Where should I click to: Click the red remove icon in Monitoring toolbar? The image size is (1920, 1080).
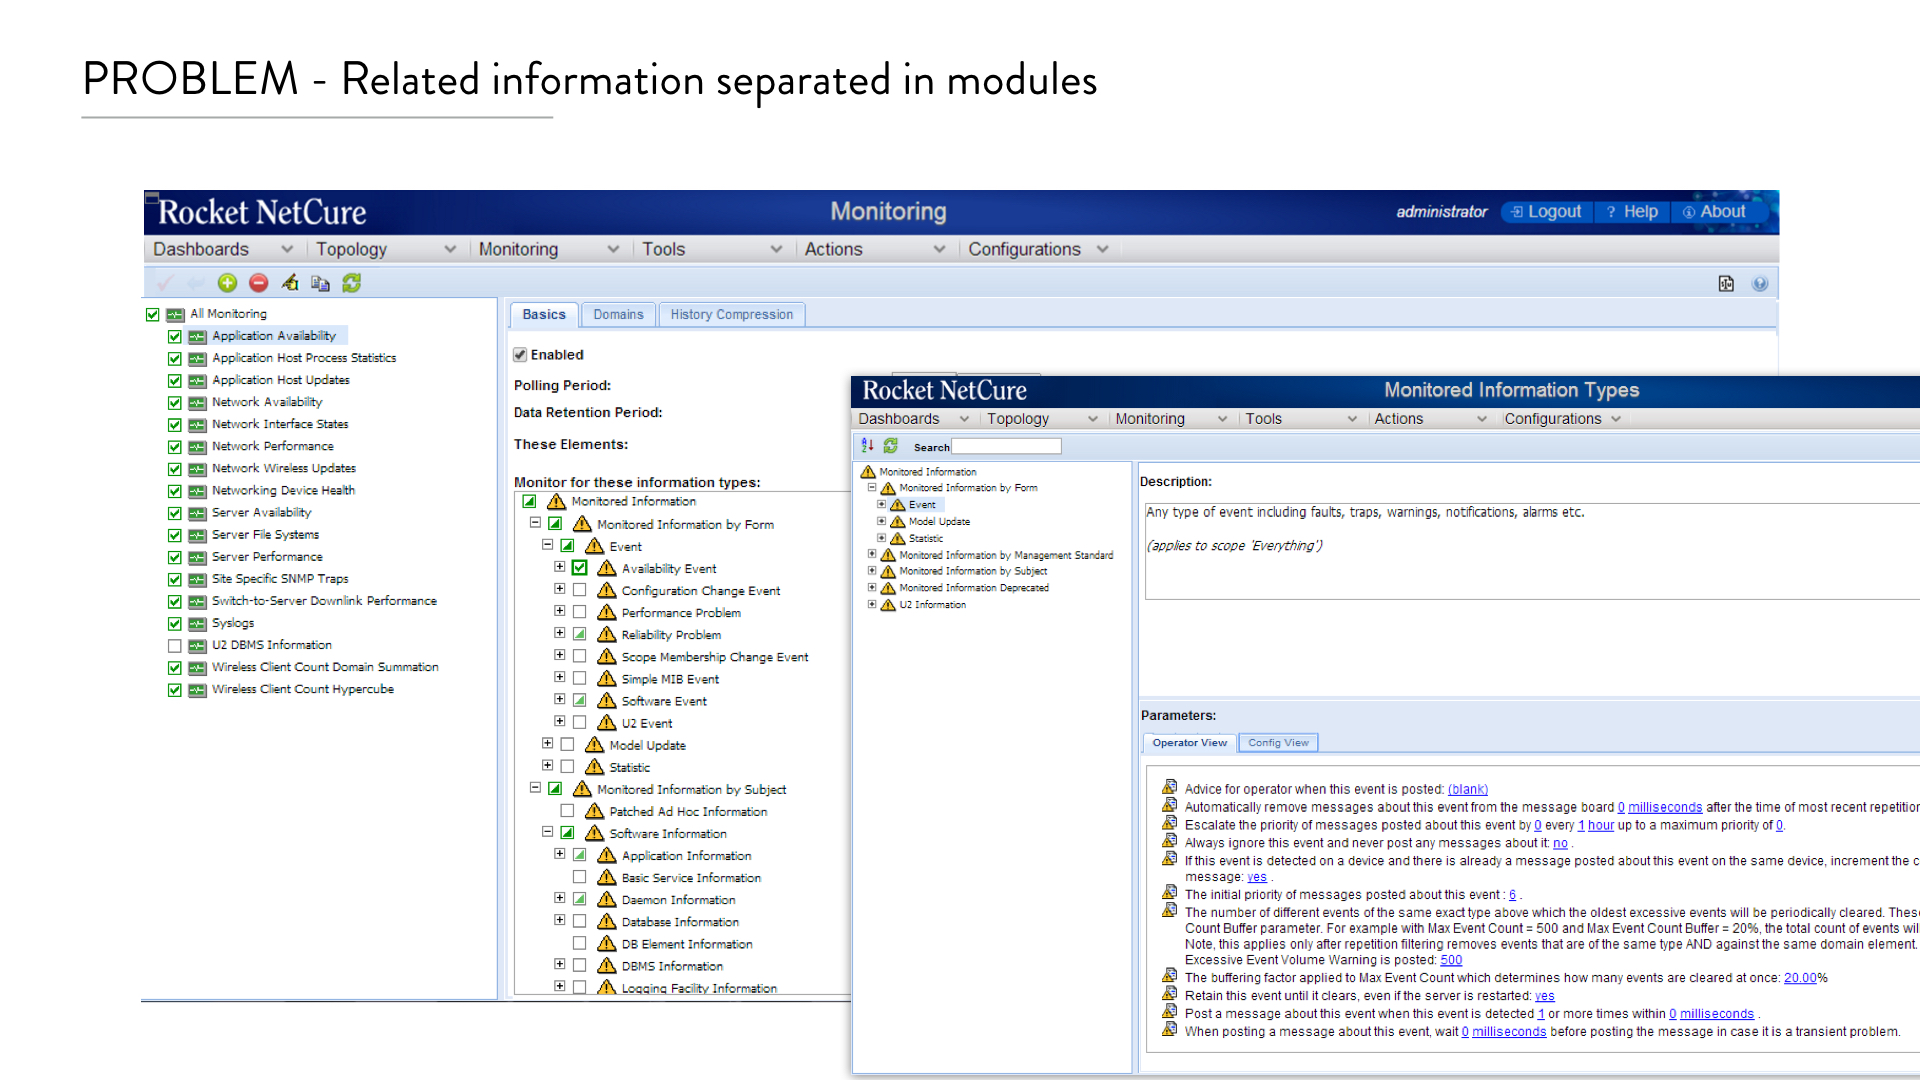point(258,283)
